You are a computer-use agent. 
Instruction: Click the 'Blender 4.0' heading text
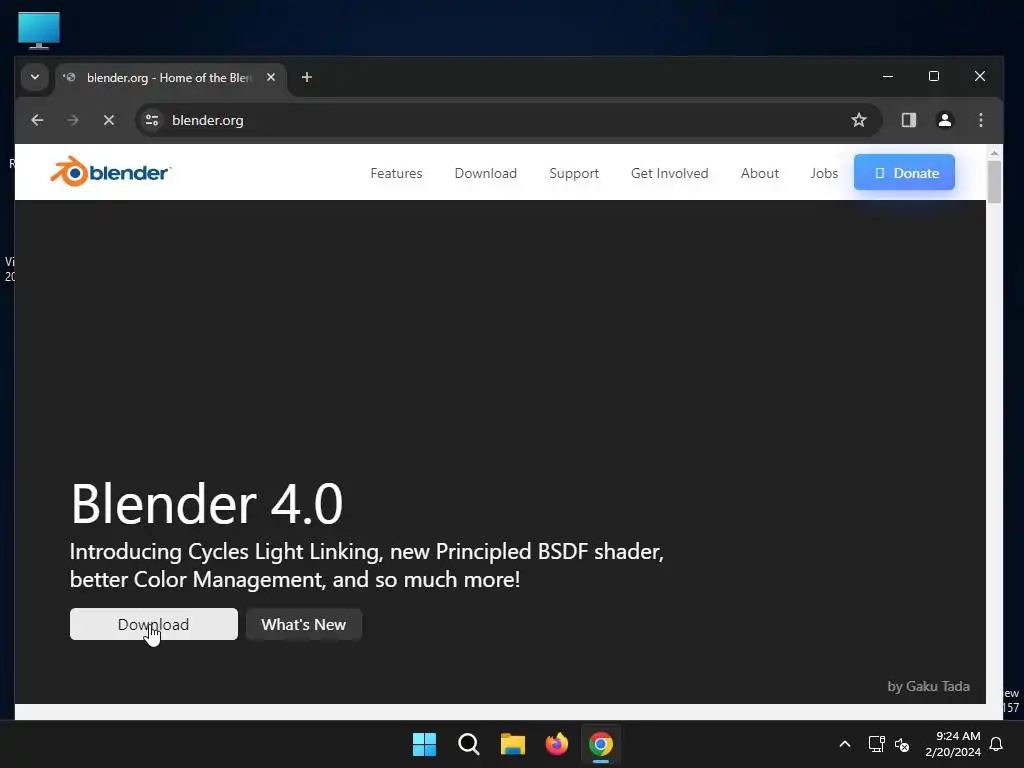206,504
